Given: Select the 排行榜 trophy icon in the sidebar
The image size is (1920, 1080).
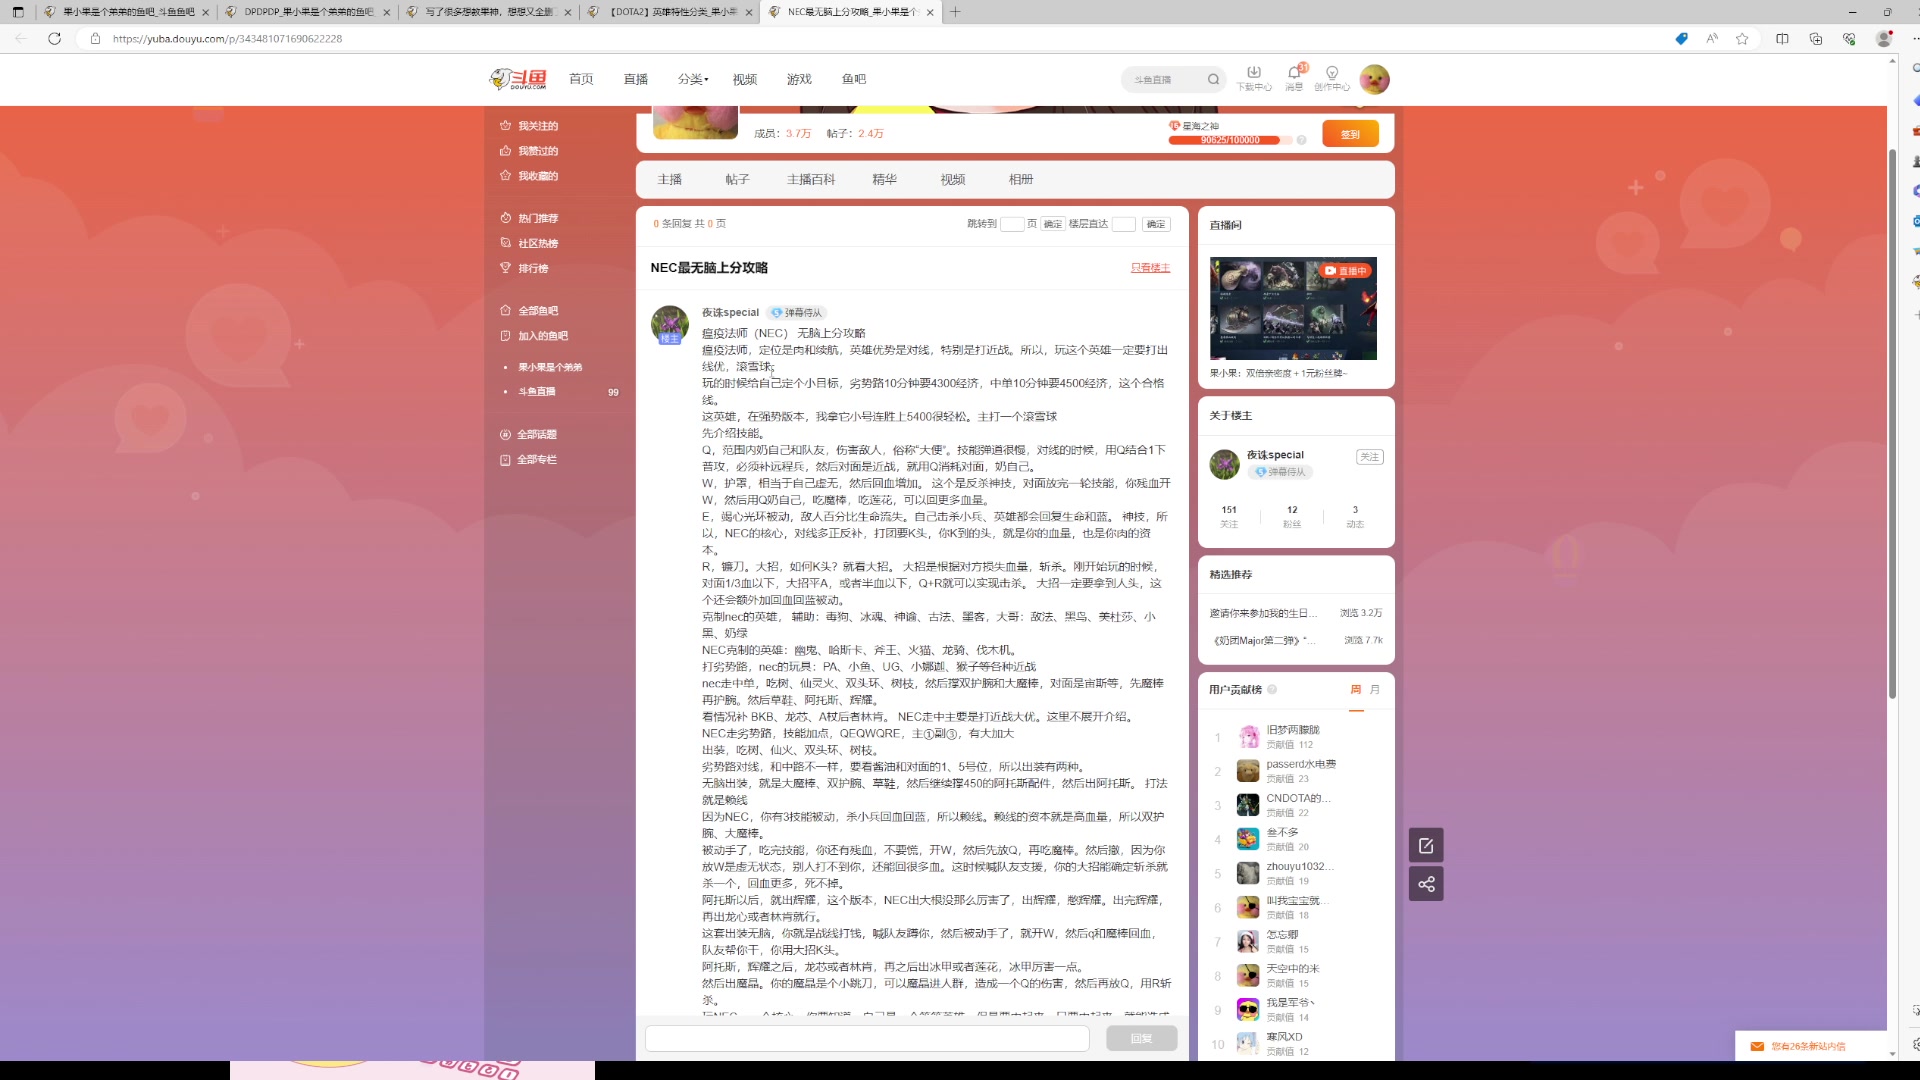Looking at the screenshot, I should coord(506,268).
